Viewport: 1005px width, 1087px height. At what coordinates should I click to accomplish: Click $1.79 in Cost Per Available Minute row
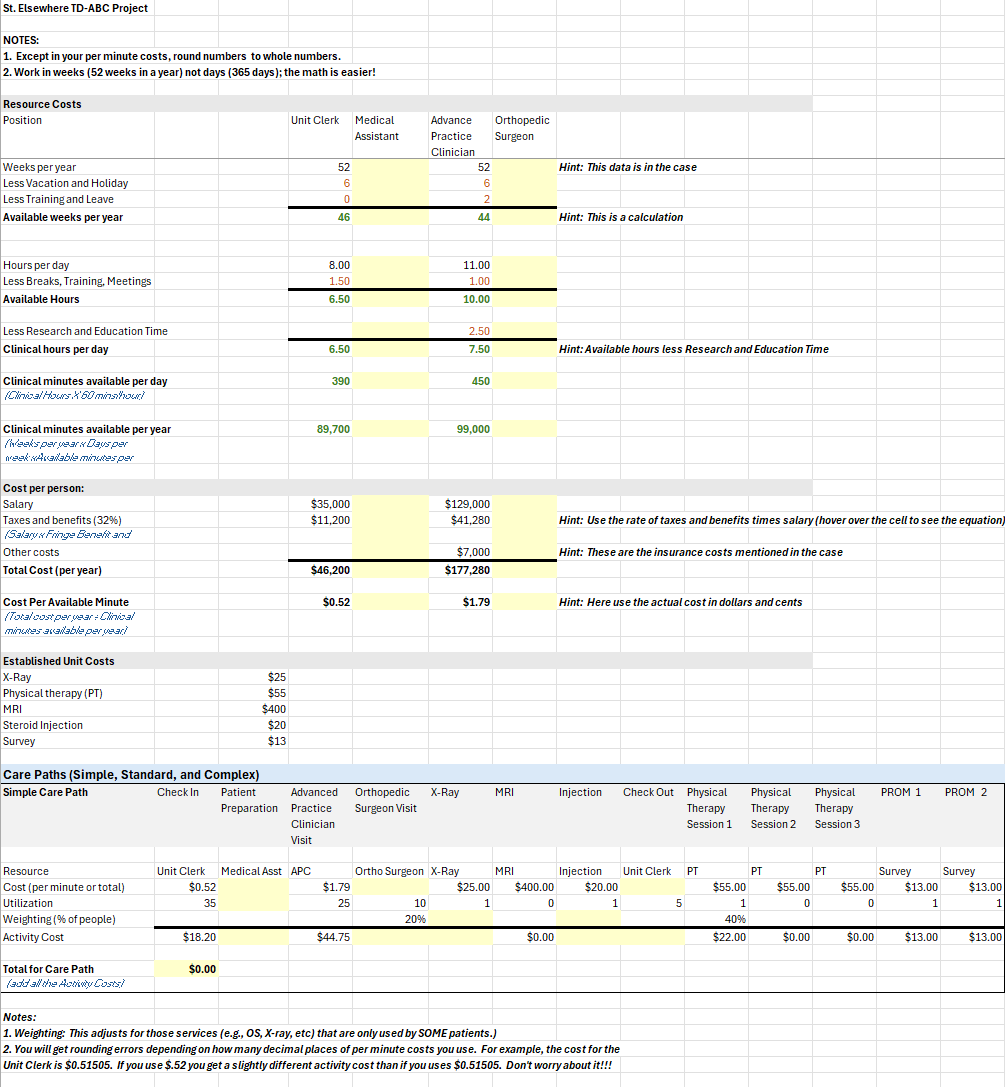(460, 602)
